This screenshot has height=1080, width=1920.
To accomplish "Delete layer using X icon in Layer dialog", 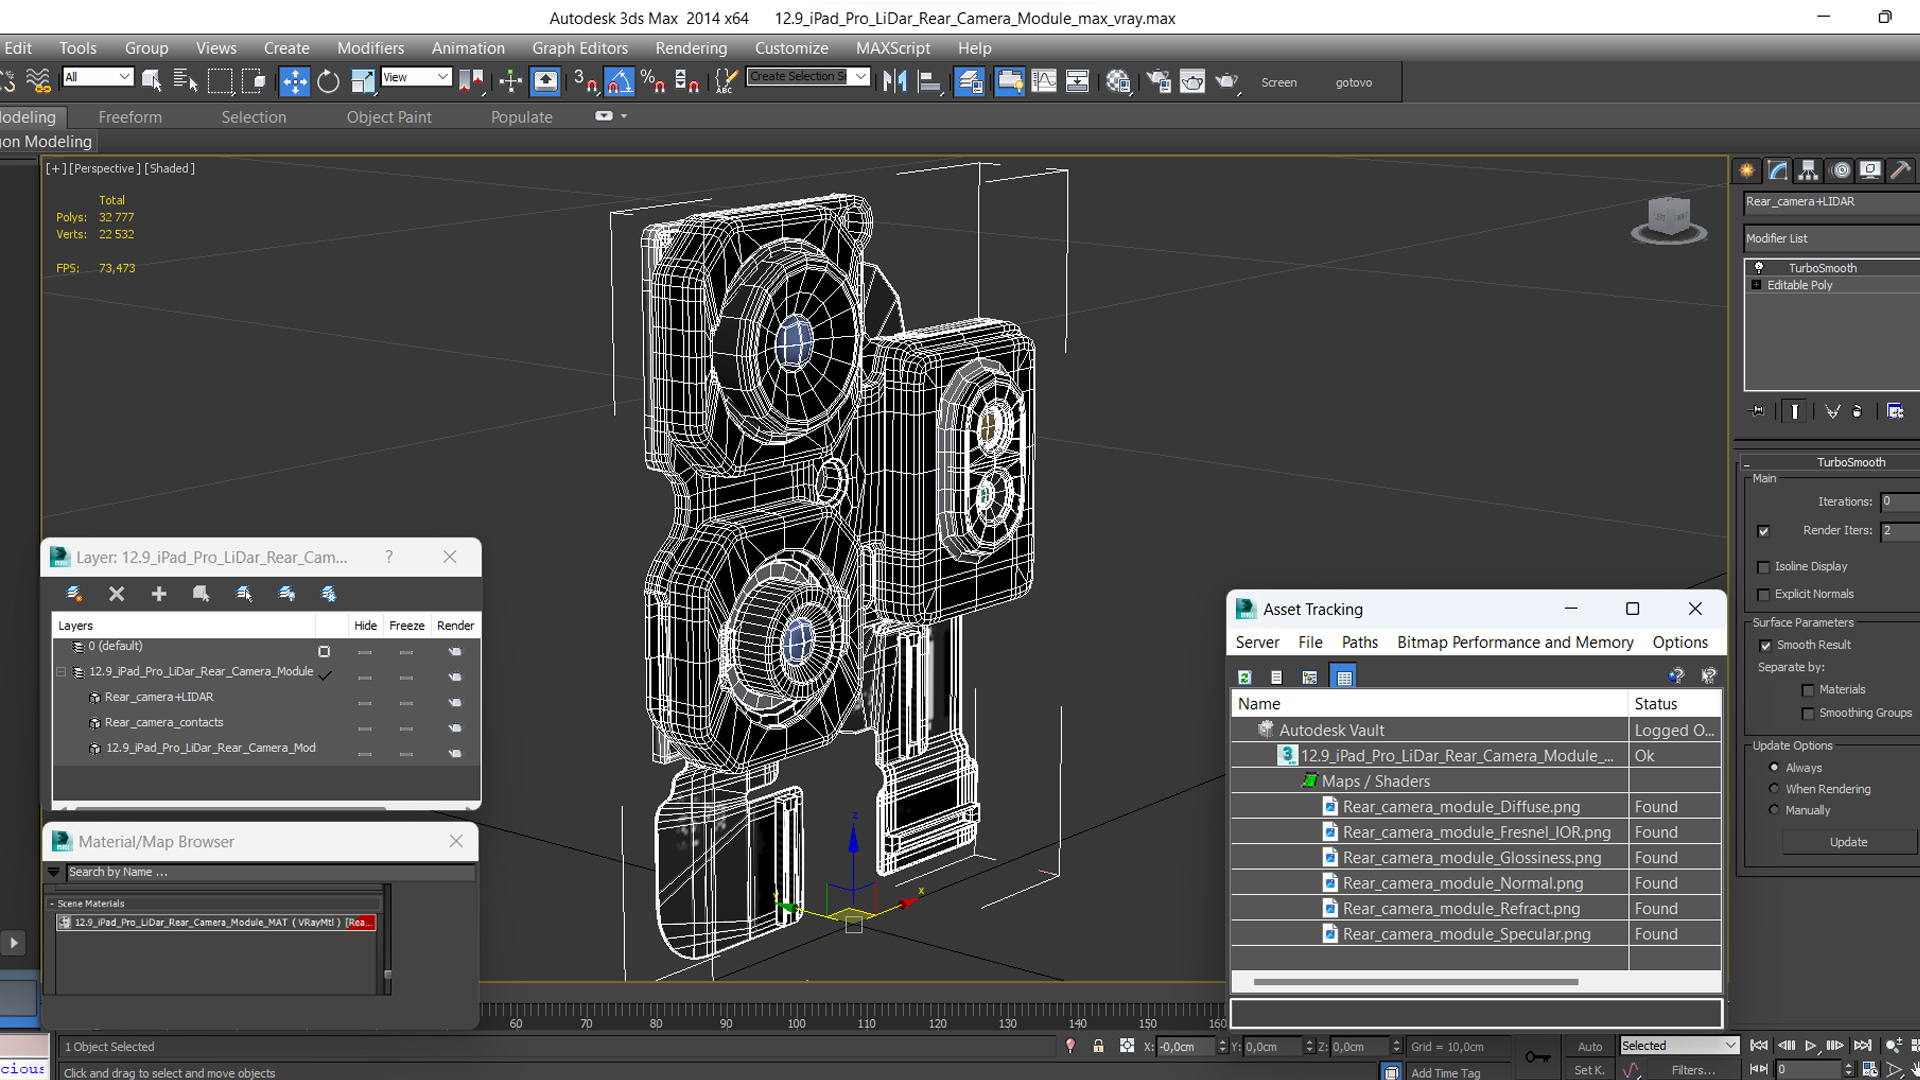I will [117, 594].
